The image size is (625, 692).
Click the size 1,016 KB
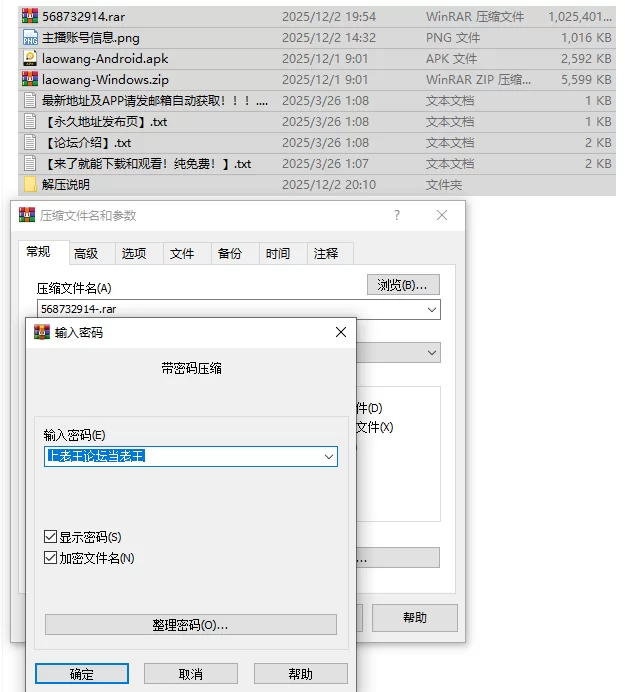click(586, 38)
